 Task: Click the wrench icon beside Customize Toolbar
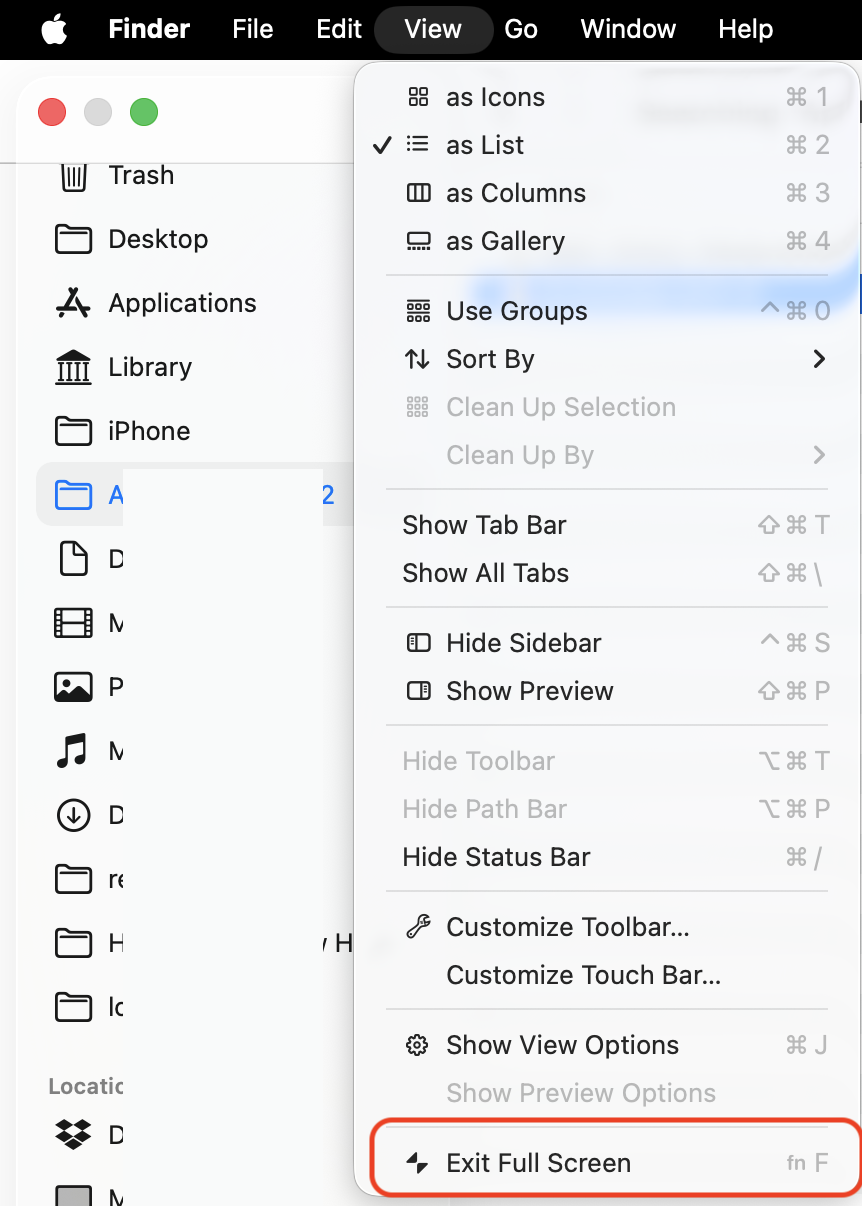(x=418, y=927)
